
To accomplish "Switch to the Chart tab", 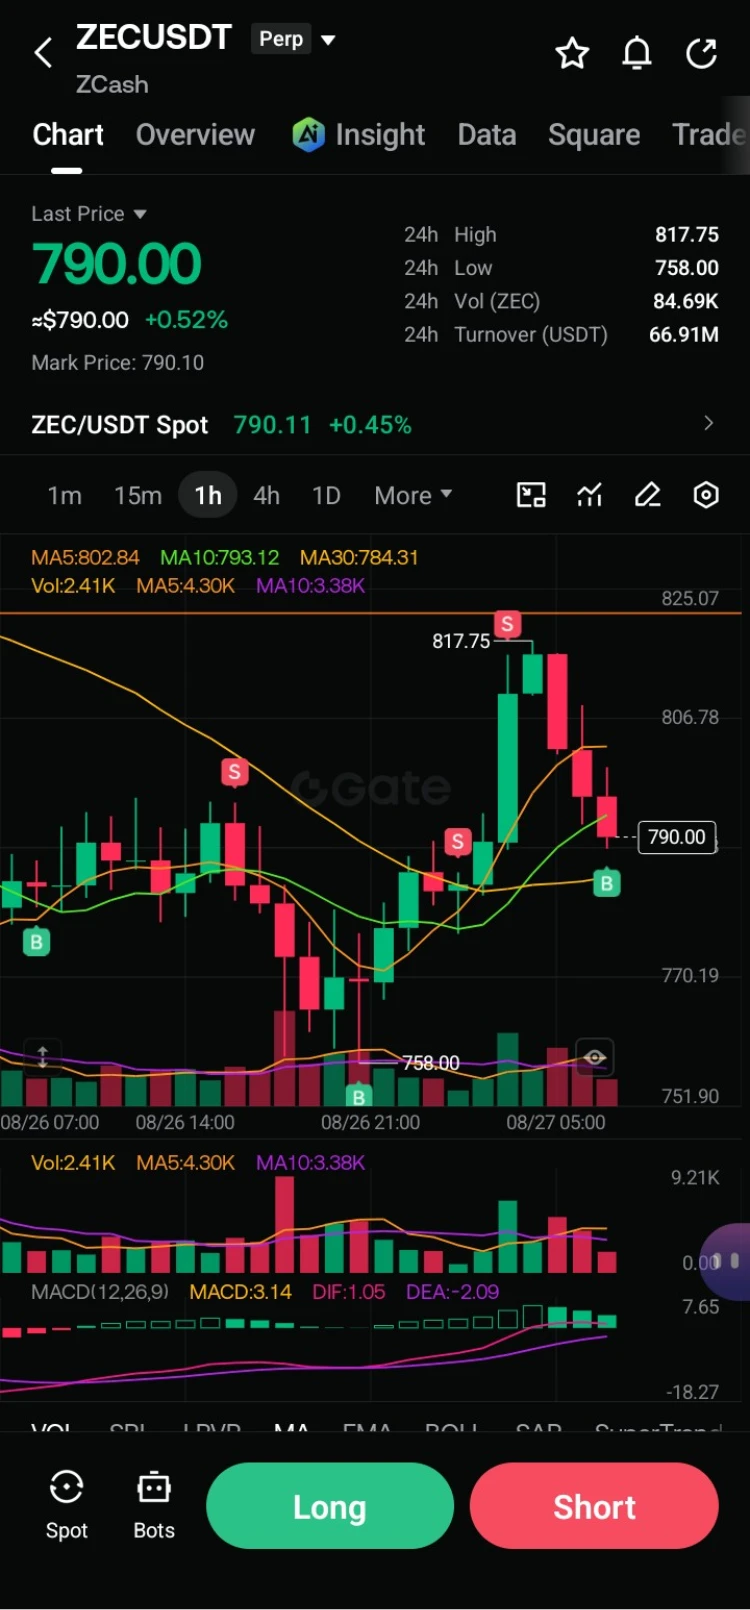I will (x=68, y=134).
